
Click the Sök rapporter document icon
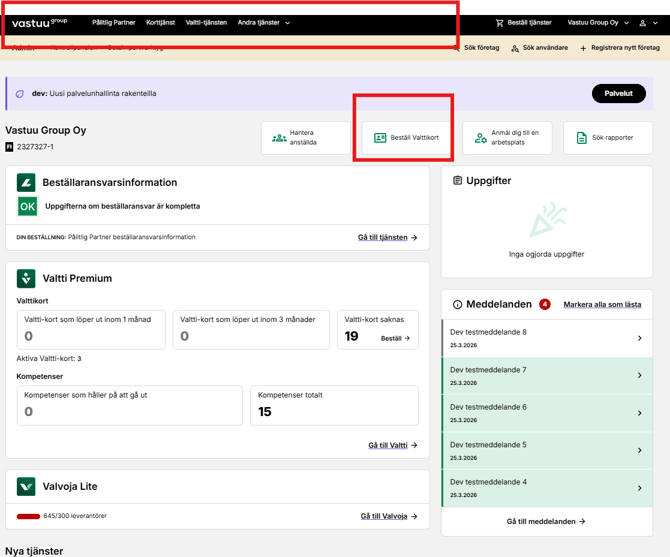(582, 138)
